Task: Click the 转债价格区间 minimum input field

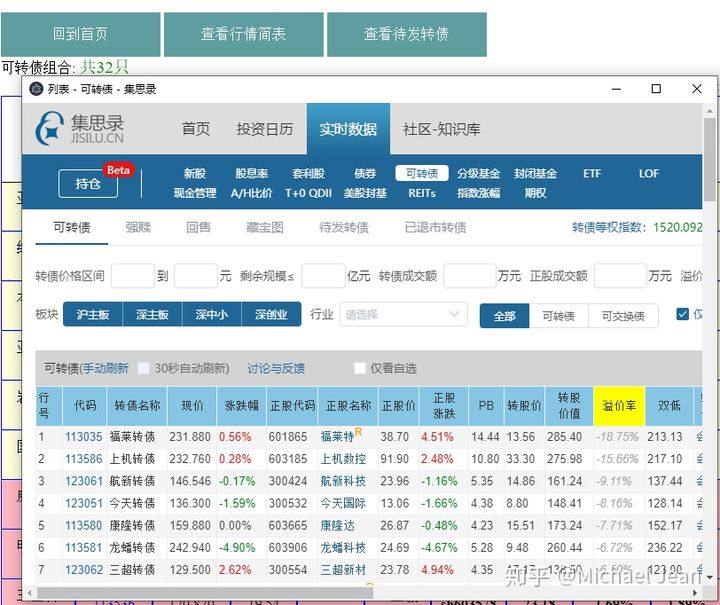Action: click(x=132, y=276)
